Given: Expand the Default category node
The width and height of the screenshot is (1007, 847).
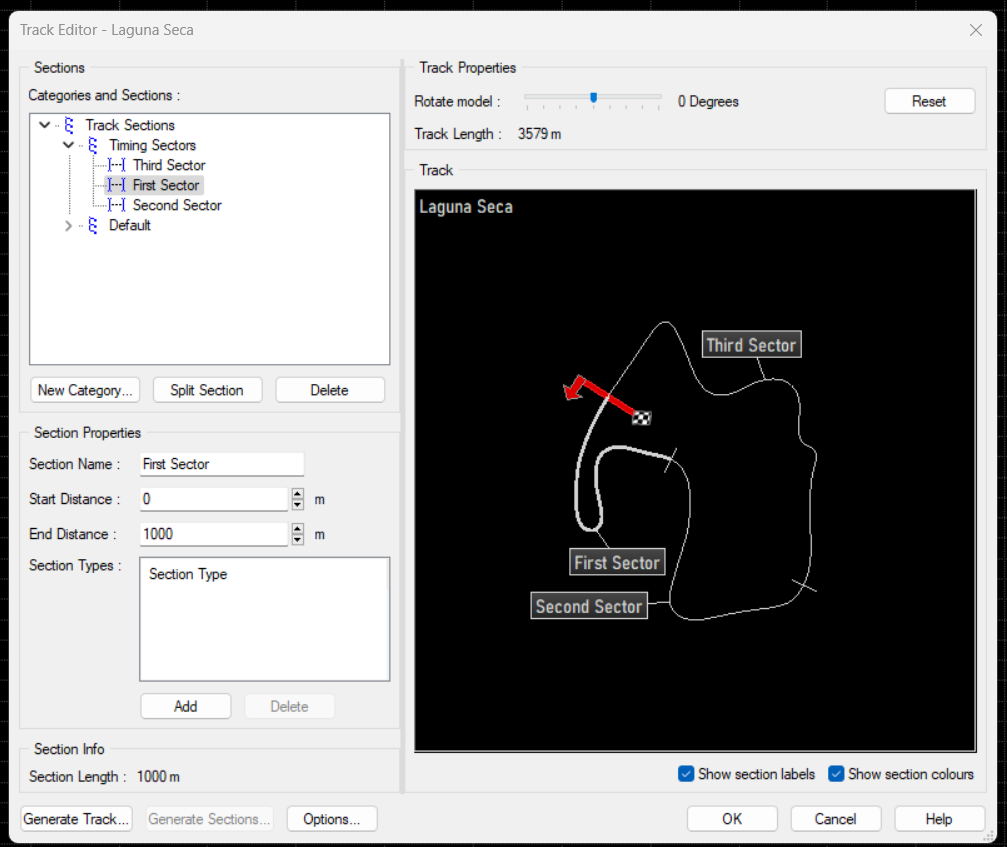Looking at the screenshot, I should click(x=68, y=225).
